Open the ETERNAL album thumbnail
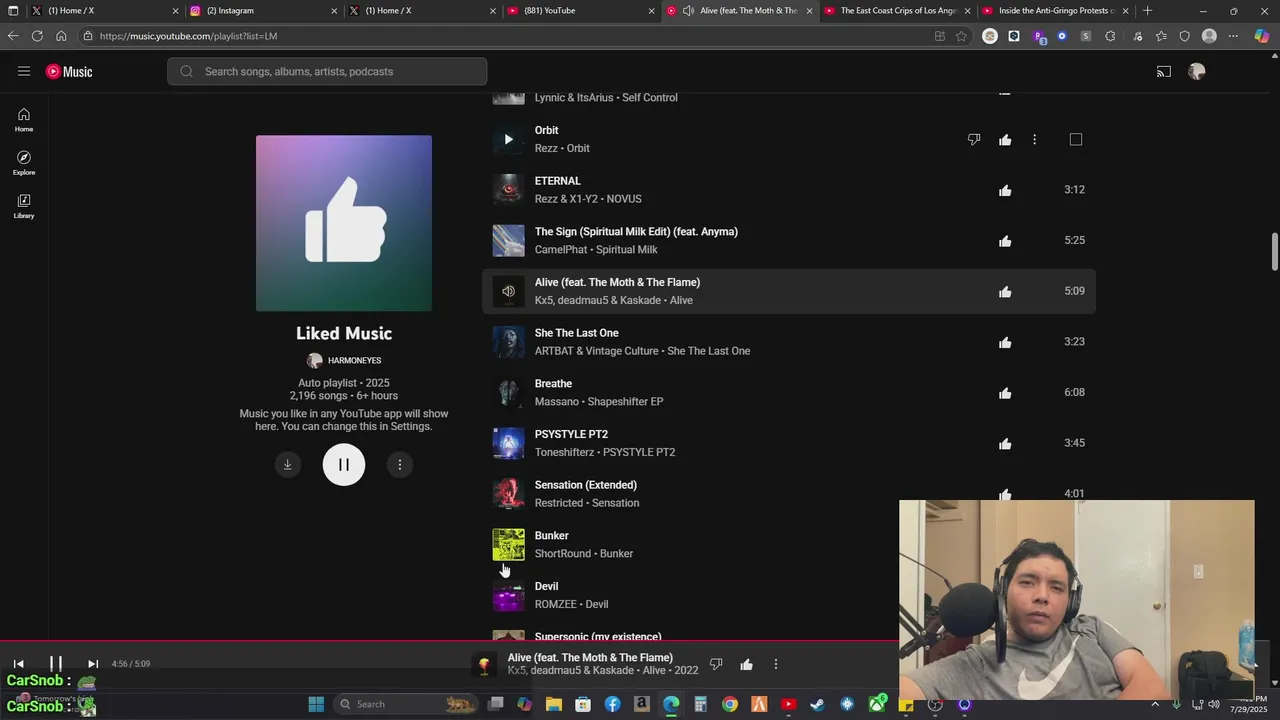 click(x=508, y=190)
